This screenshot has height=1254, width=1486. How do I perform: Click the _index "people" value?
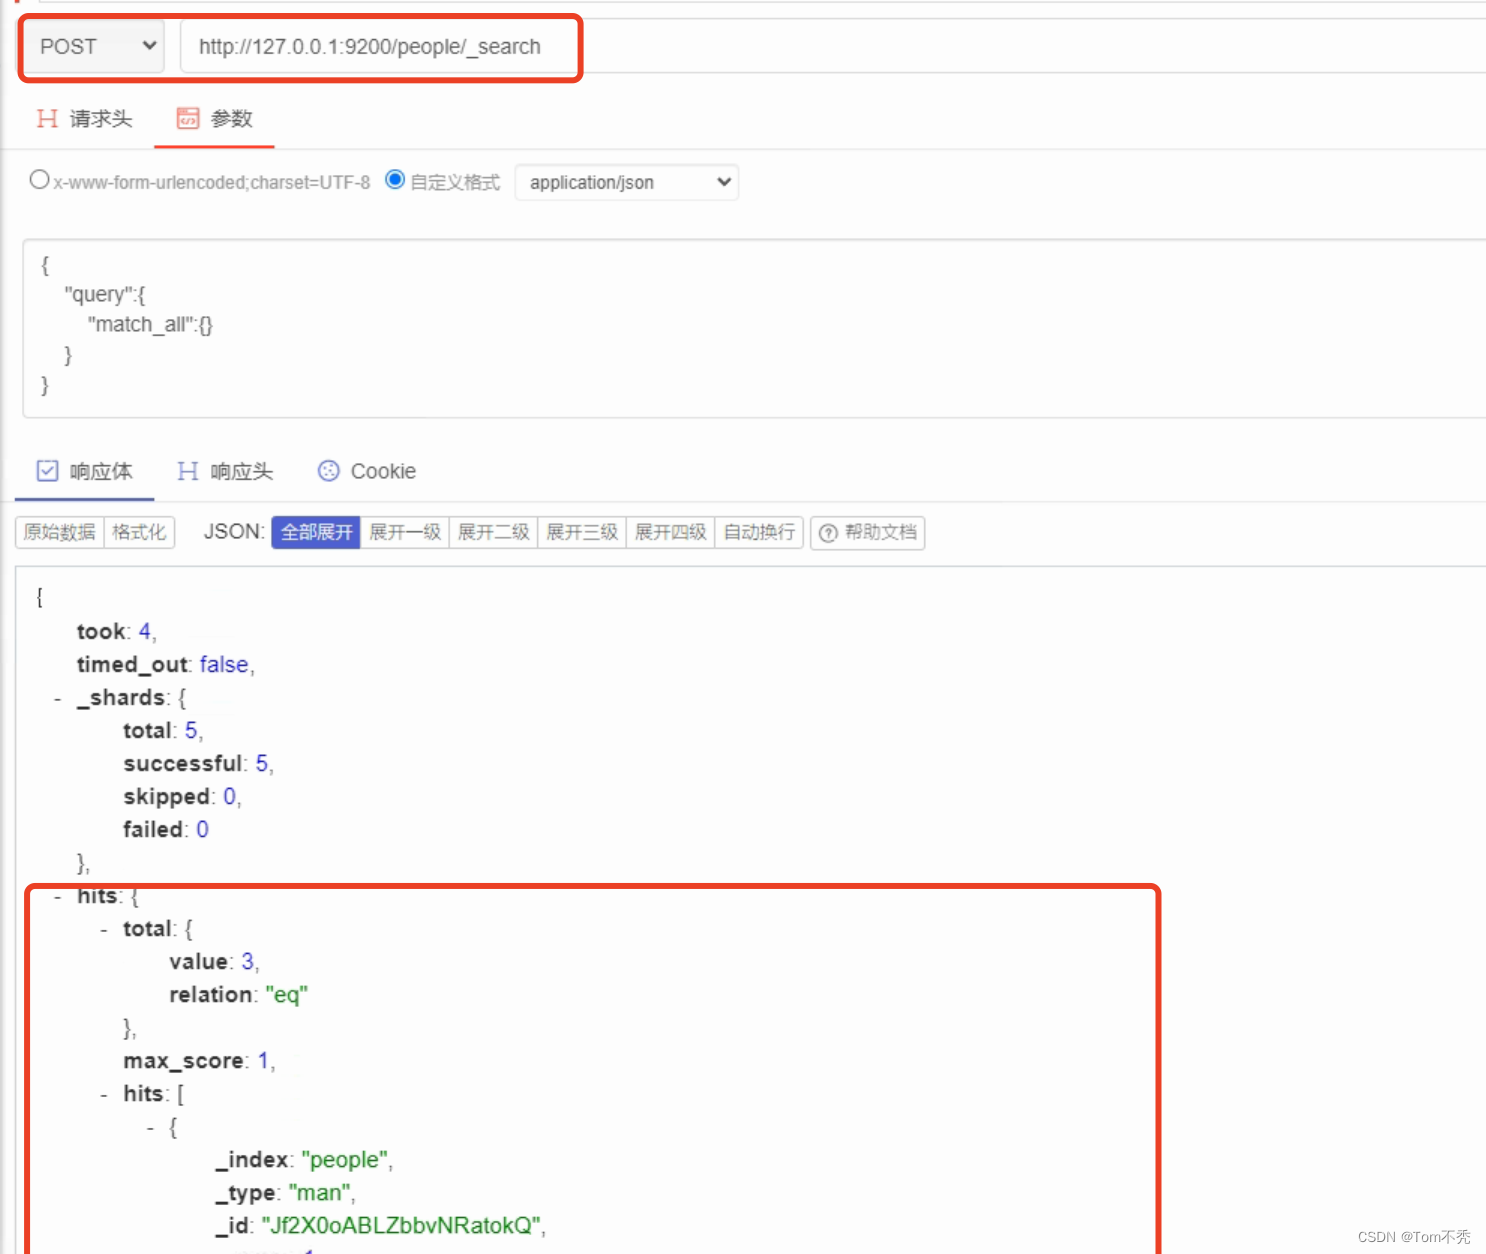coord(345,1159)
